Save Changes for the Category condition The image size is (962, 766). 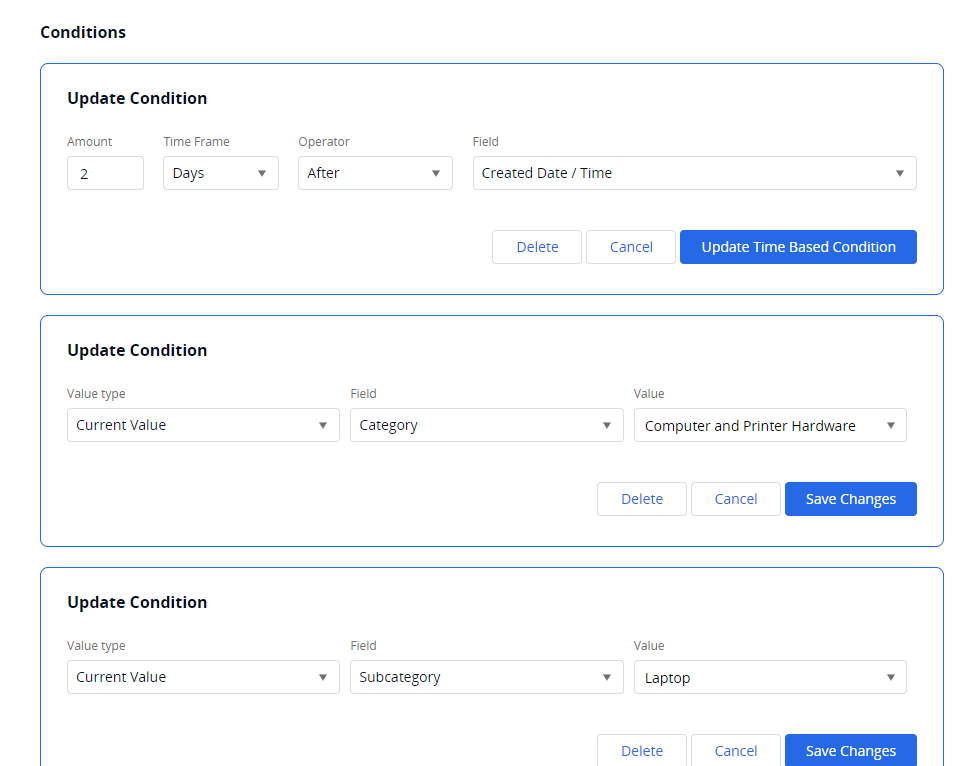tap(850, 499)
